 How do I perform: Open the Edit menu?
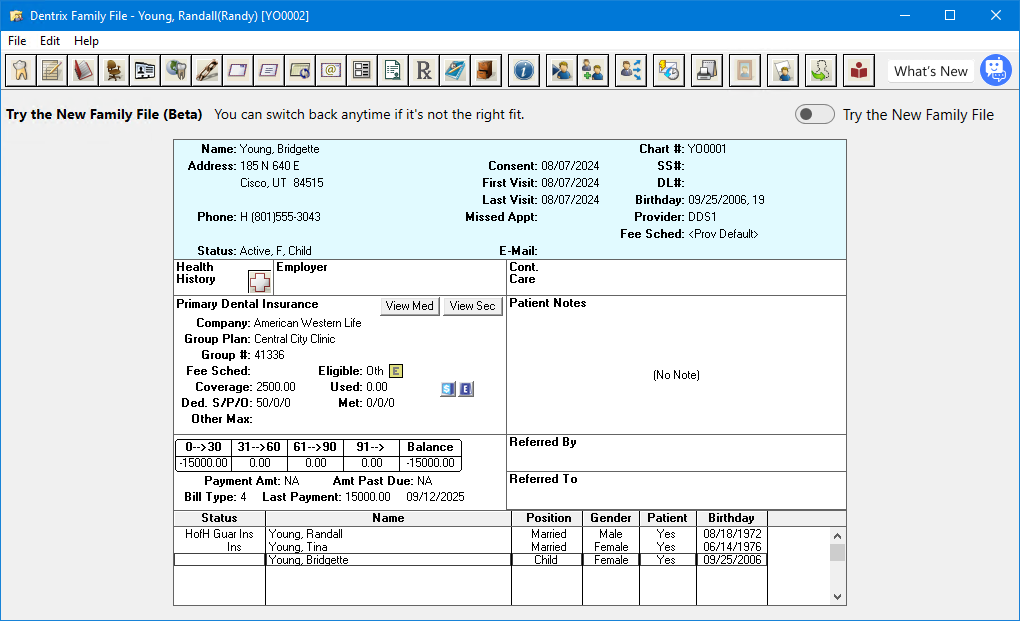click(x=49, y=41)
